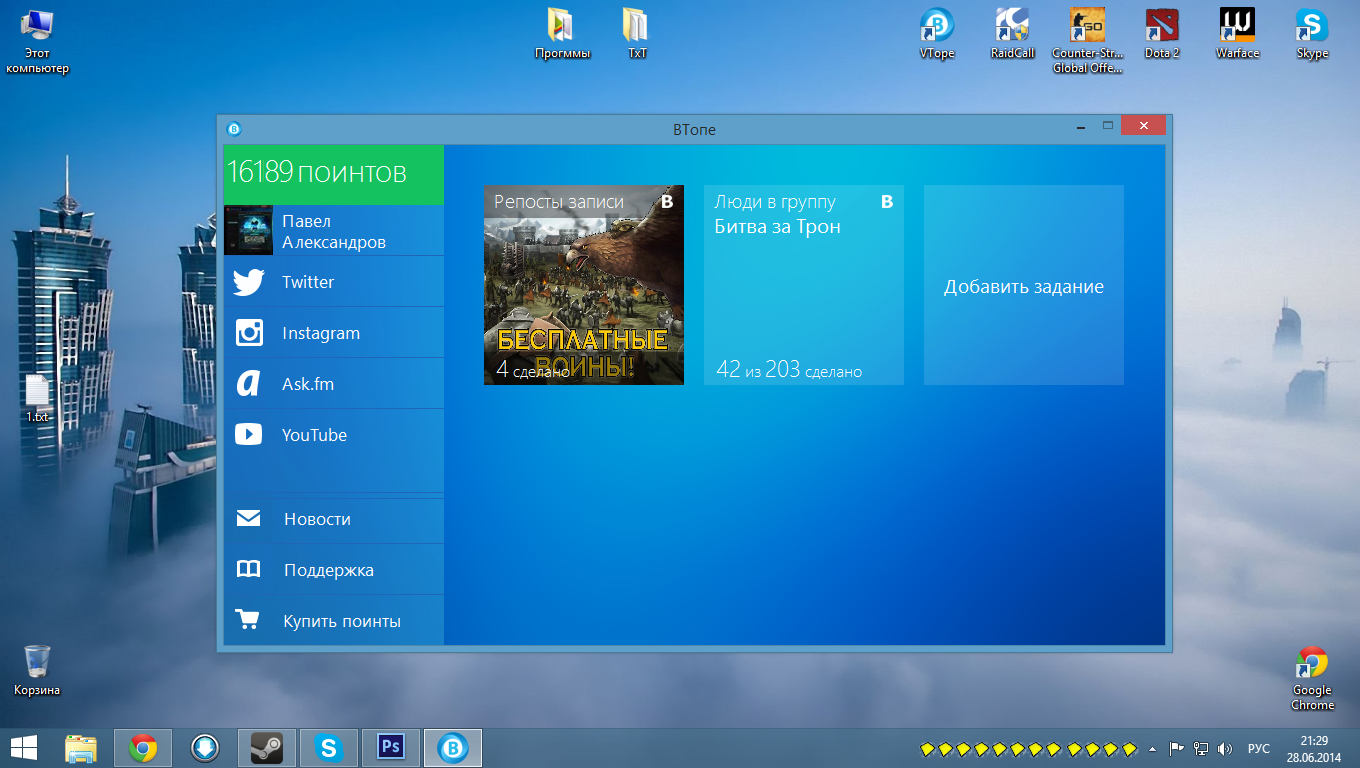The height and width of the screenshot is (768, 1360).
Task: Switch the РУС input language indicator
Action: click(x=1259, y=748)
